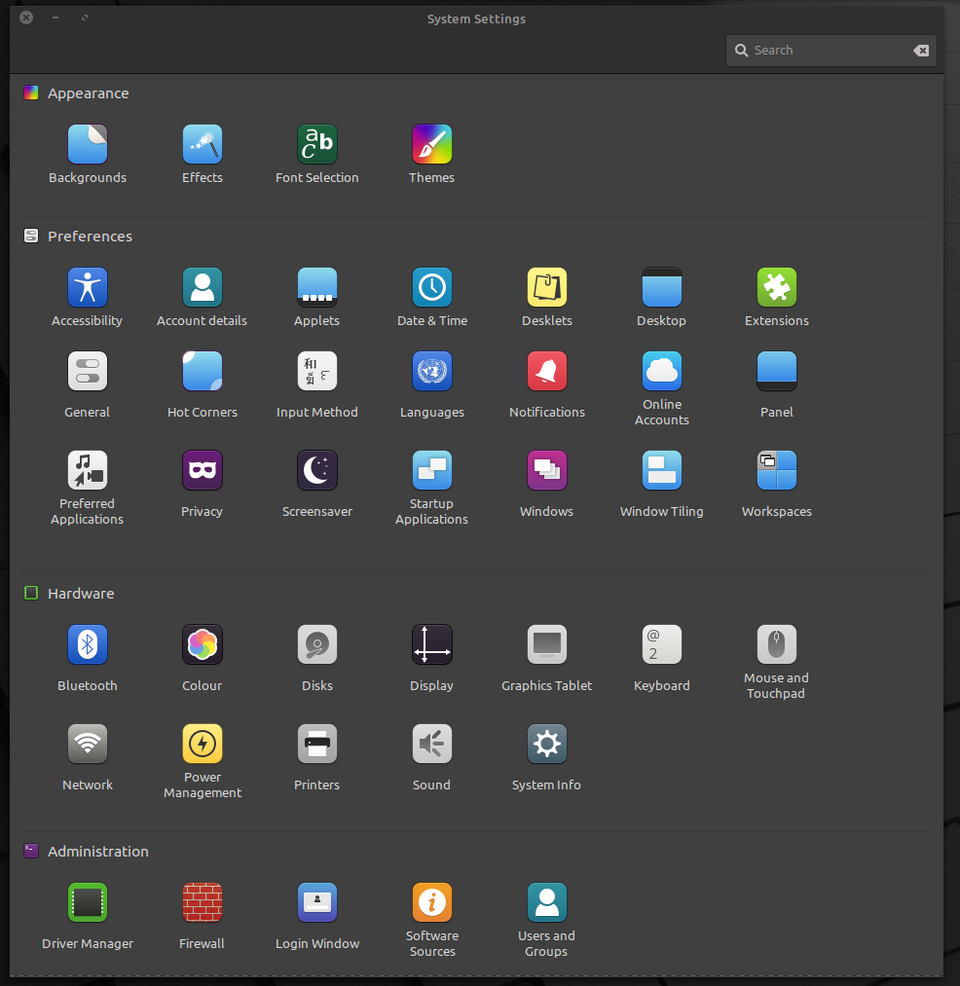
Task: Open the Backgrounds settings
Action: (87, 145)
